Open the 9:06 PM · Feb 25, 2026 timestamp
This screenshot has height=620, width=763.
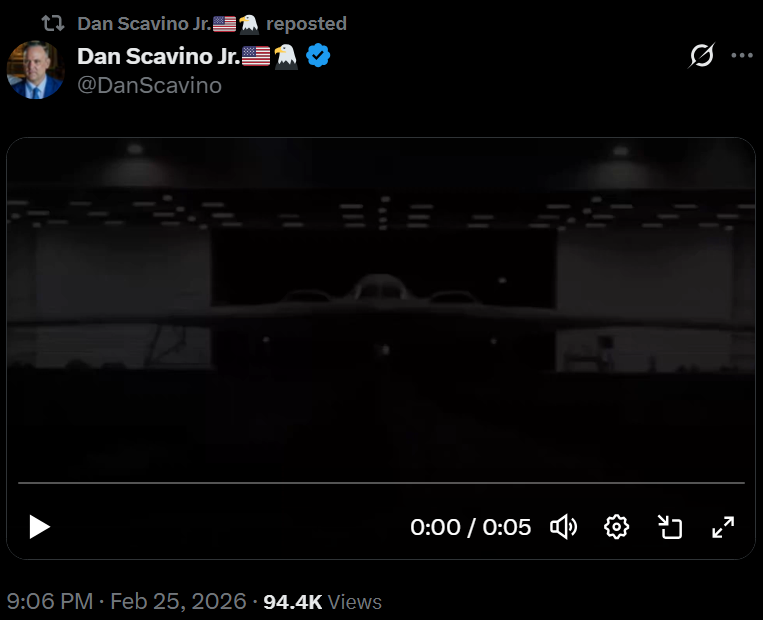coord(126,602)
